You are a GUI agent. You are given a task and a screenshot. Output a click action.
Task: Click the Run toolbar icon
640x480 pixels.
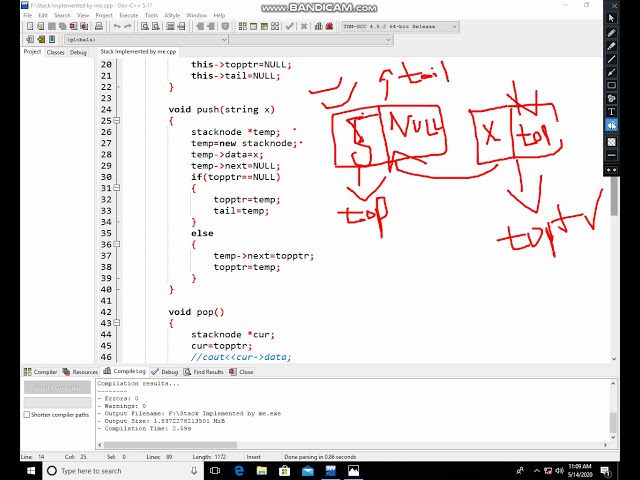pyautogui.click(x=253, y=27)
